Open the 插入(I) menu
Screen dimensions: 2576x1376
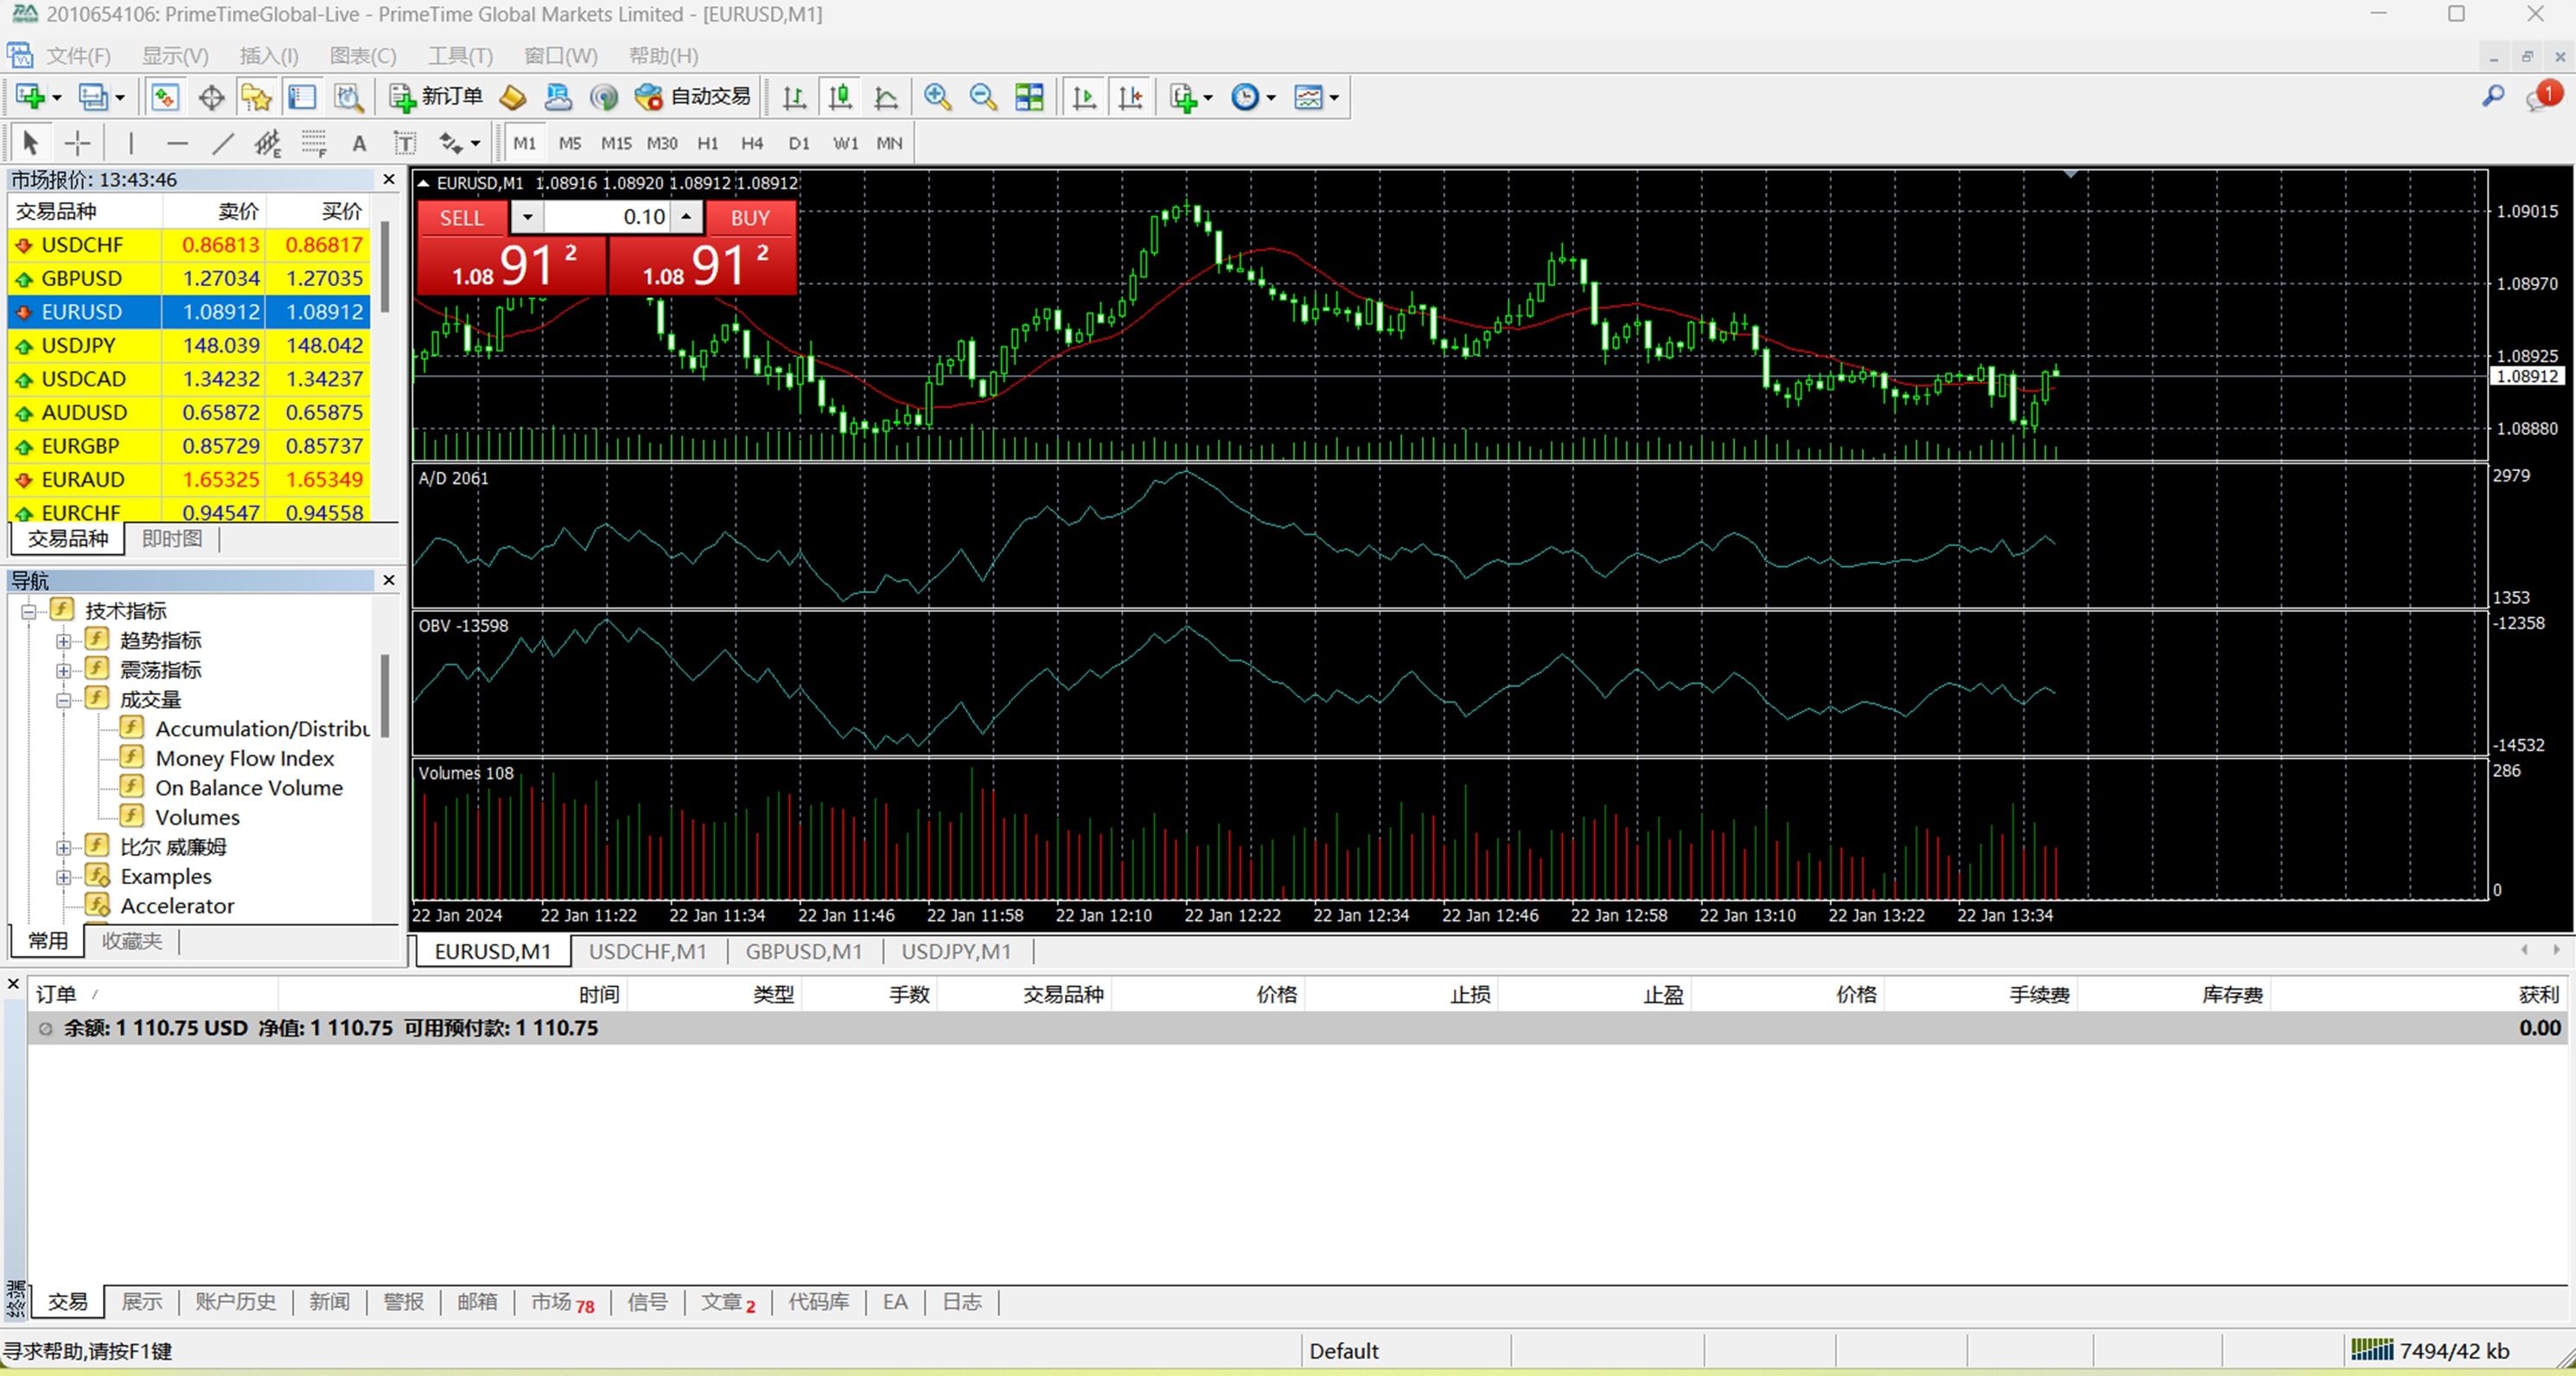point(269,56)
